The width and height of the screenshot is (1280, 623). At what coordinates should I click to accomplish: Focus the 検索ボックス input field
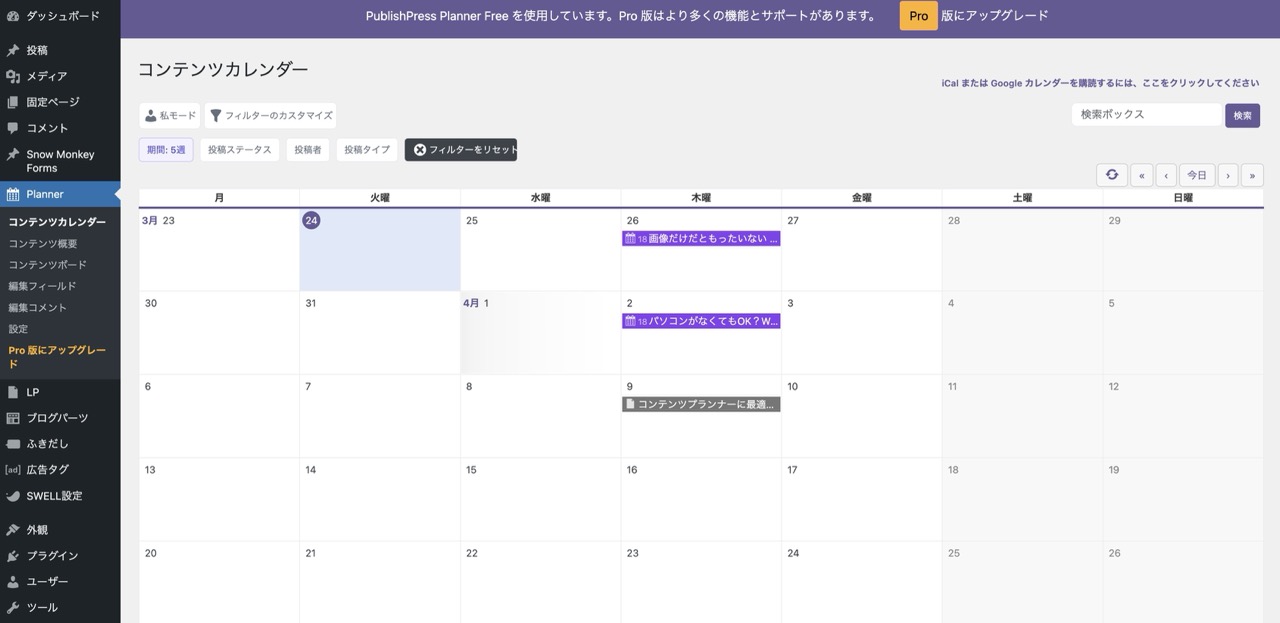pyautogui.click(x=1146, y=115)
